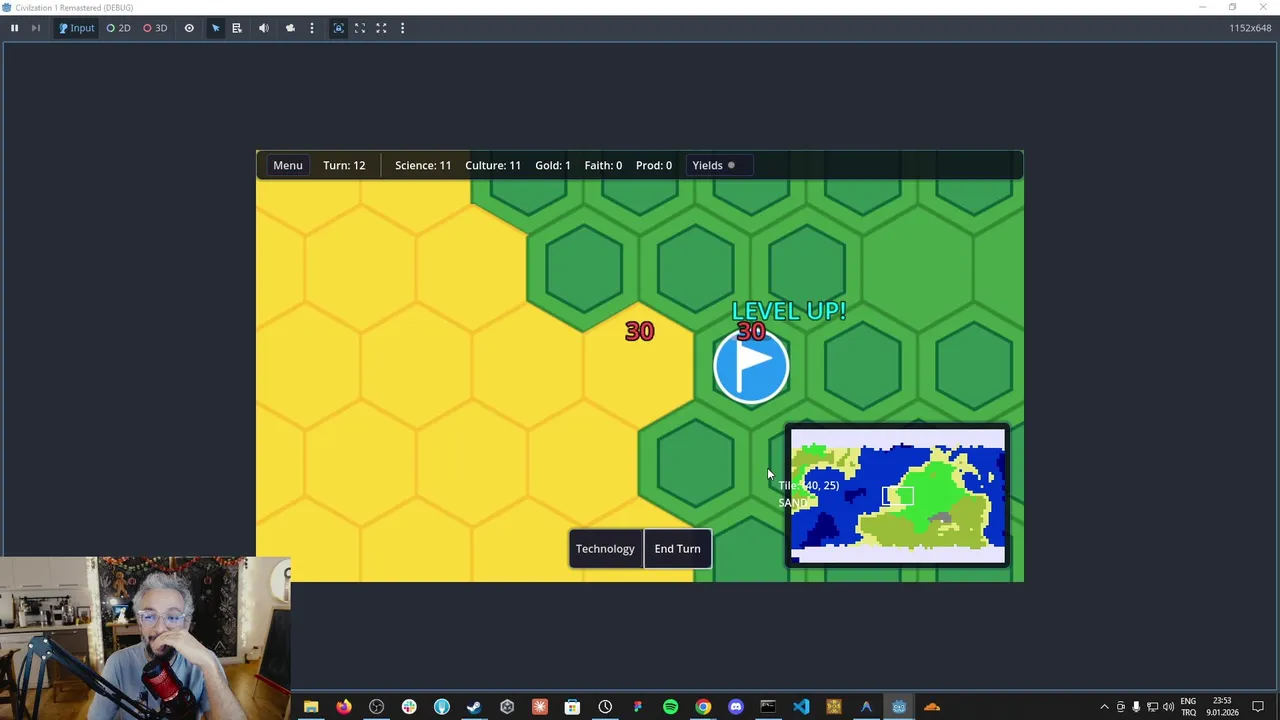Image resolution: width=1280 pixels, height=720 pixels.
Task: Click the Science: 11 stat
Action: coord(423,165)
